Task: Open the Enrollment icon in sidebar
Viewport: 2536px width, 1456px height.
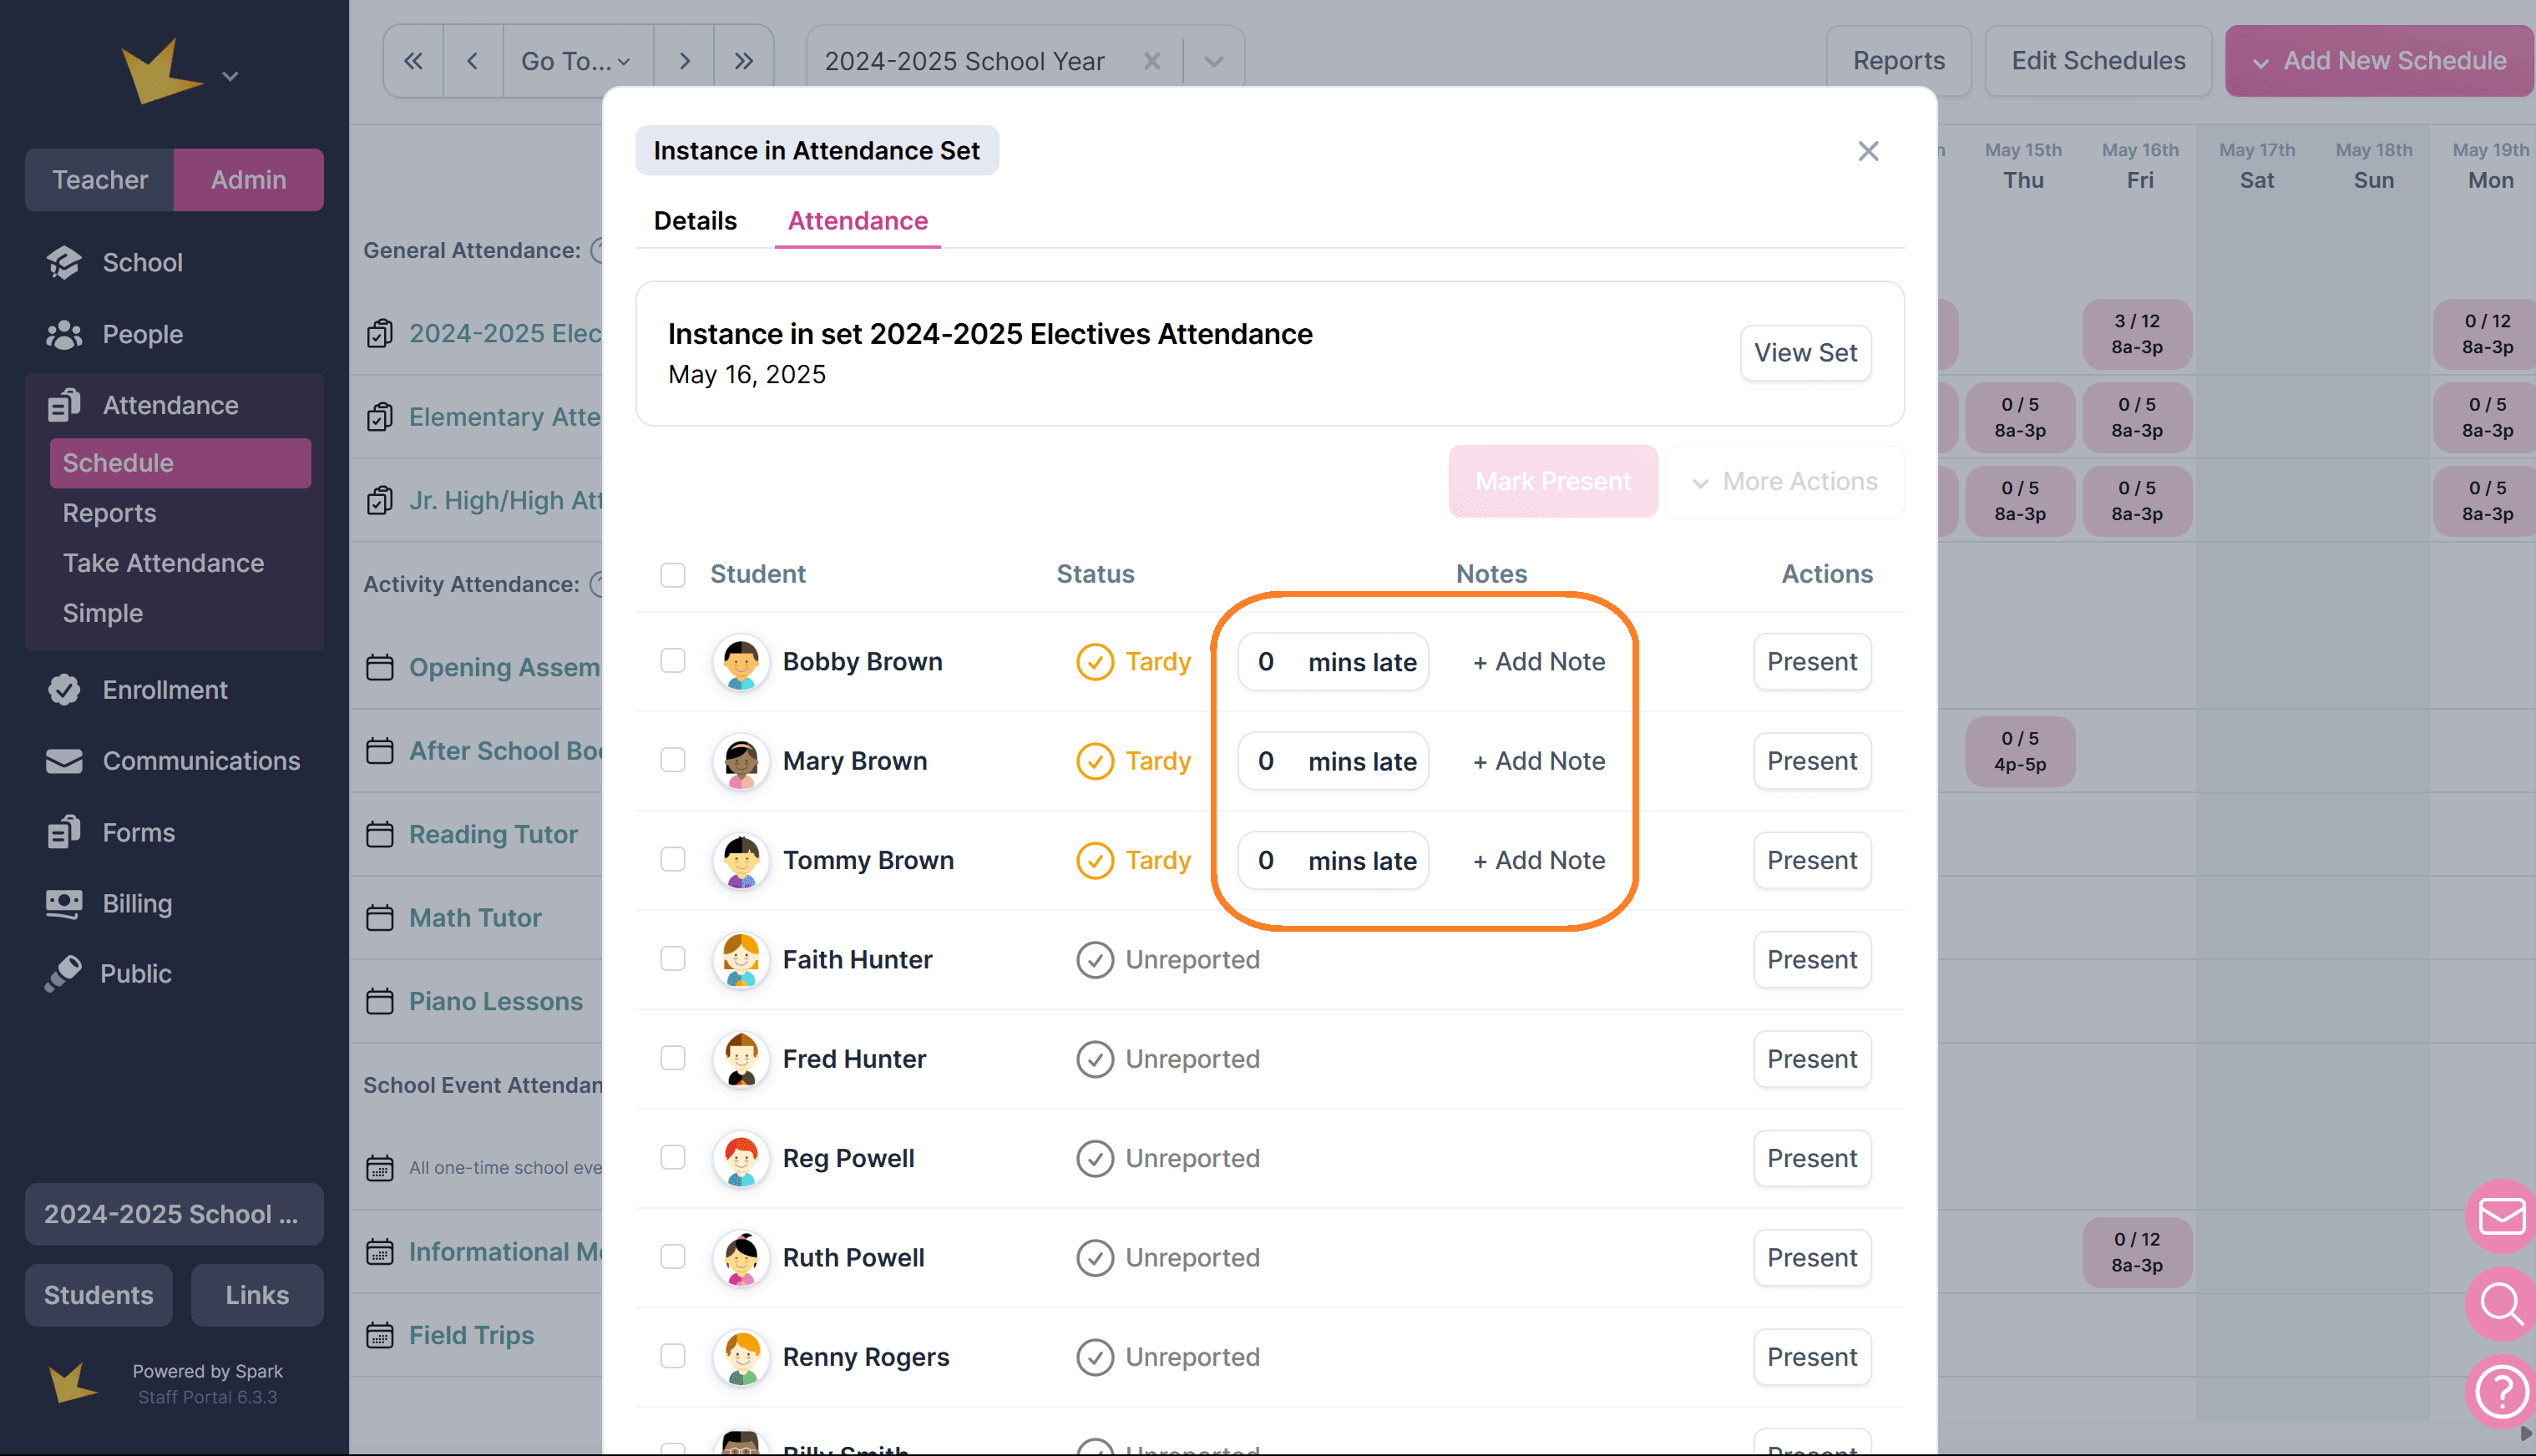Action: click(x=64, y=689)
